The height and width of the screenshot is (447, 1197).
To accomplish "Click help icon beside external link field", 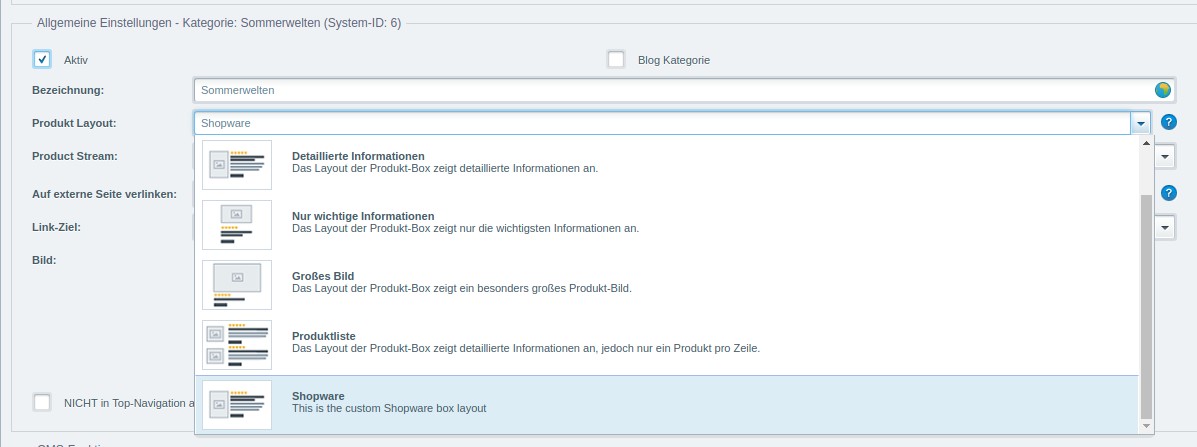I will point(1168,193).
